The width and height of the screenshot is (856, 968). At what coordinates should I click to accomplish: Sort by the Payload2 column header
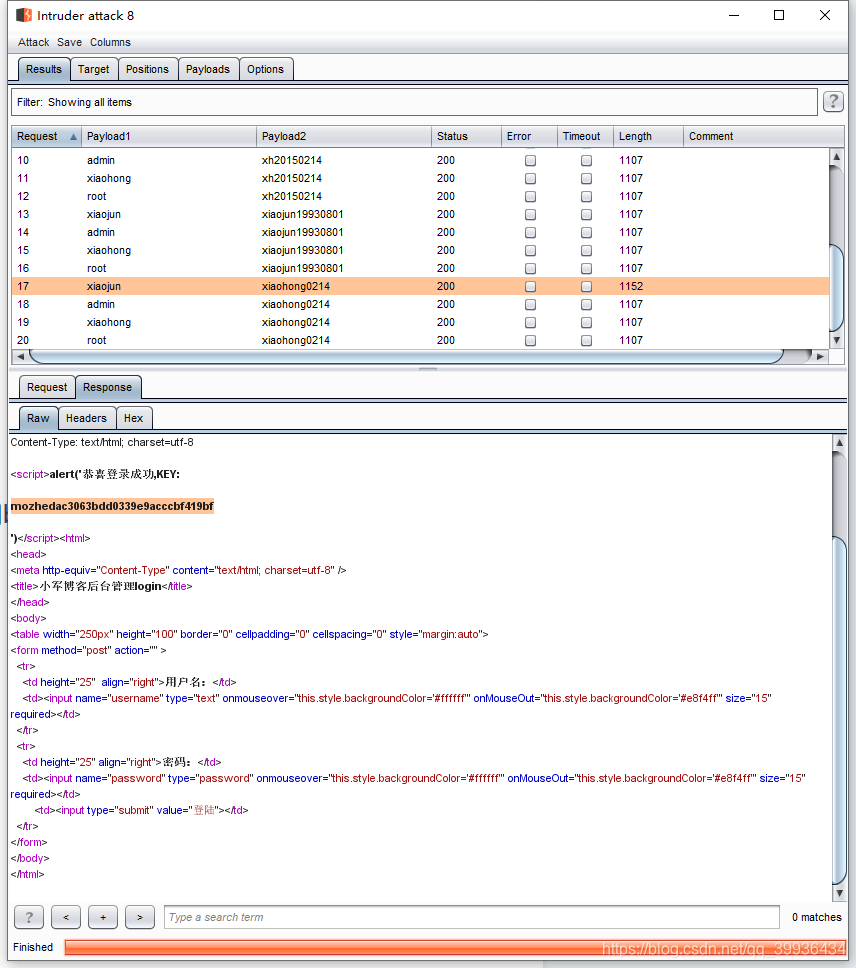(344, 136)
